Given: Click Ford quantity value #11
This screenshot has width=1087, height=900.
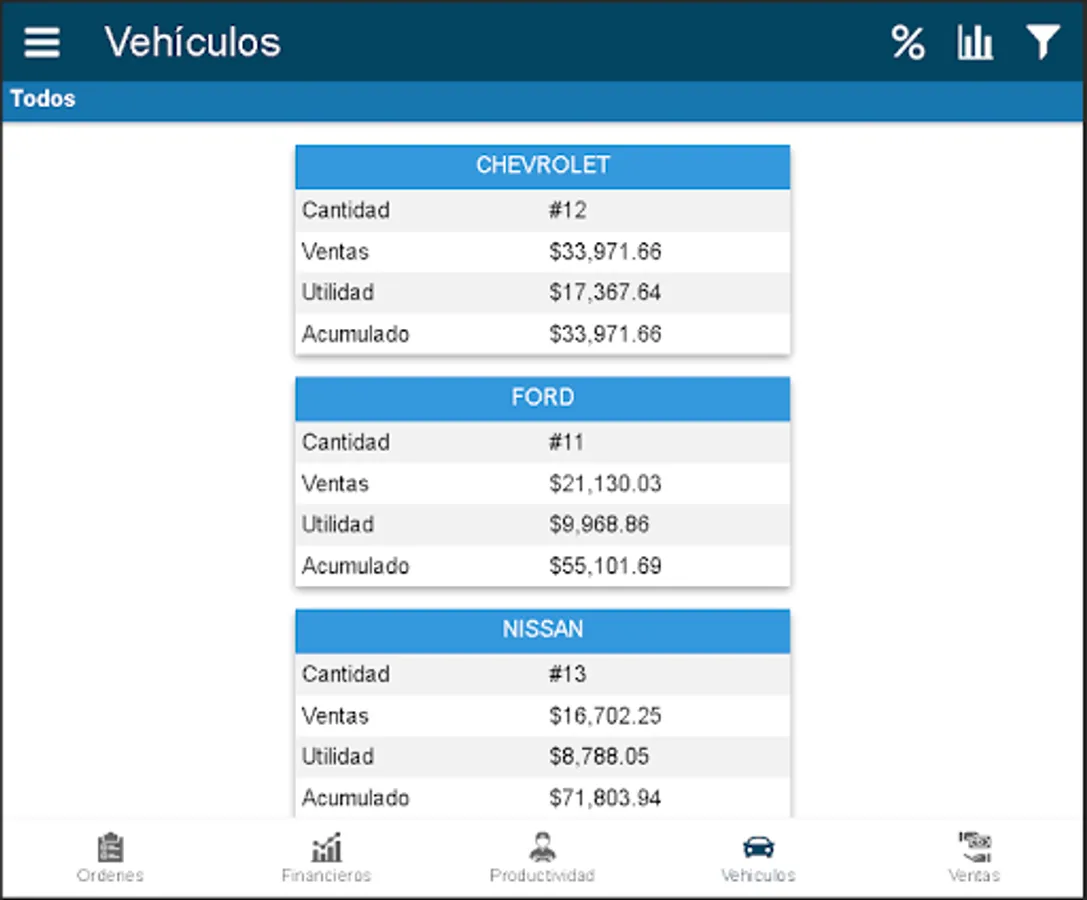Looking at the screenshot, I should [566, 442].
